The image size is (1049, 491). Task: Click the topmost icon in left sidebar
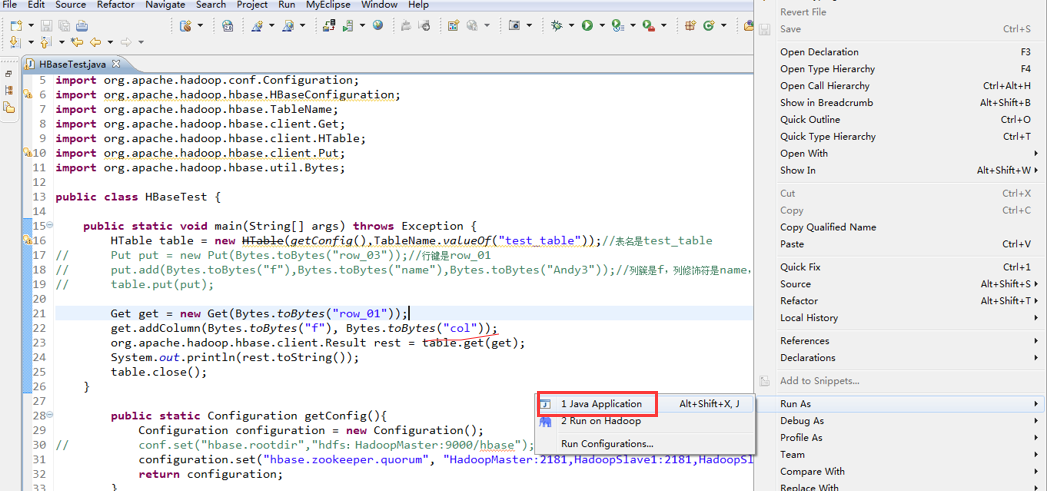tap(9, 74)
